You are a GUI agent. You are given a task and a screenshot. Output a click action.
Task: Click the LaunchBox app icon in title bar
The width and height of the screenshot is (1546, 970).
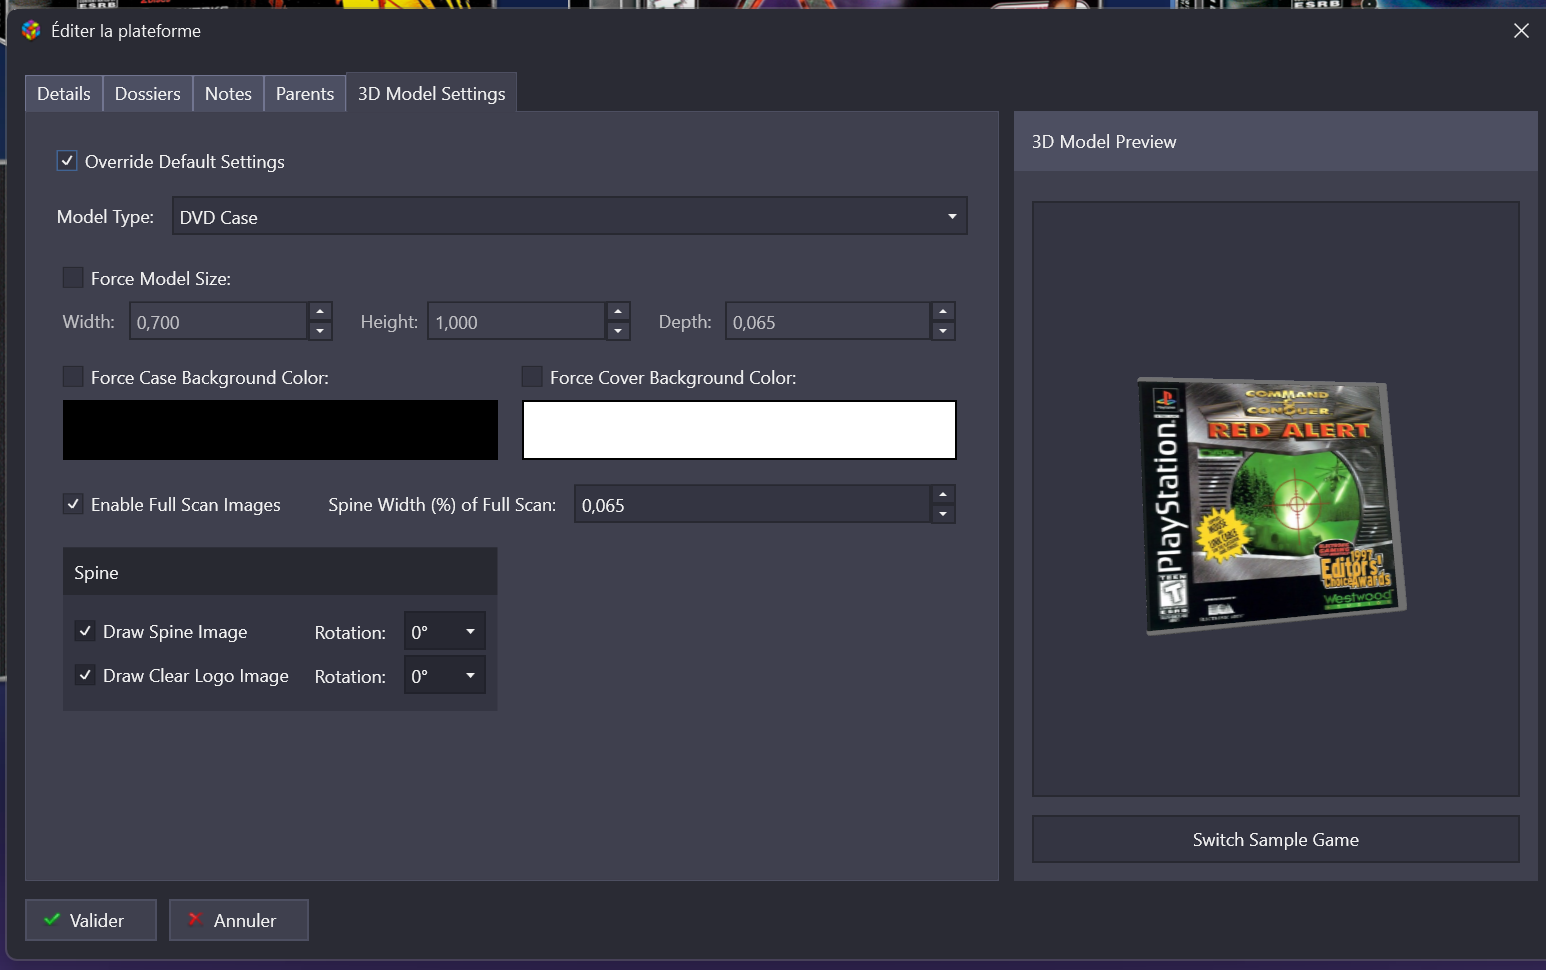tap(31, 31)
